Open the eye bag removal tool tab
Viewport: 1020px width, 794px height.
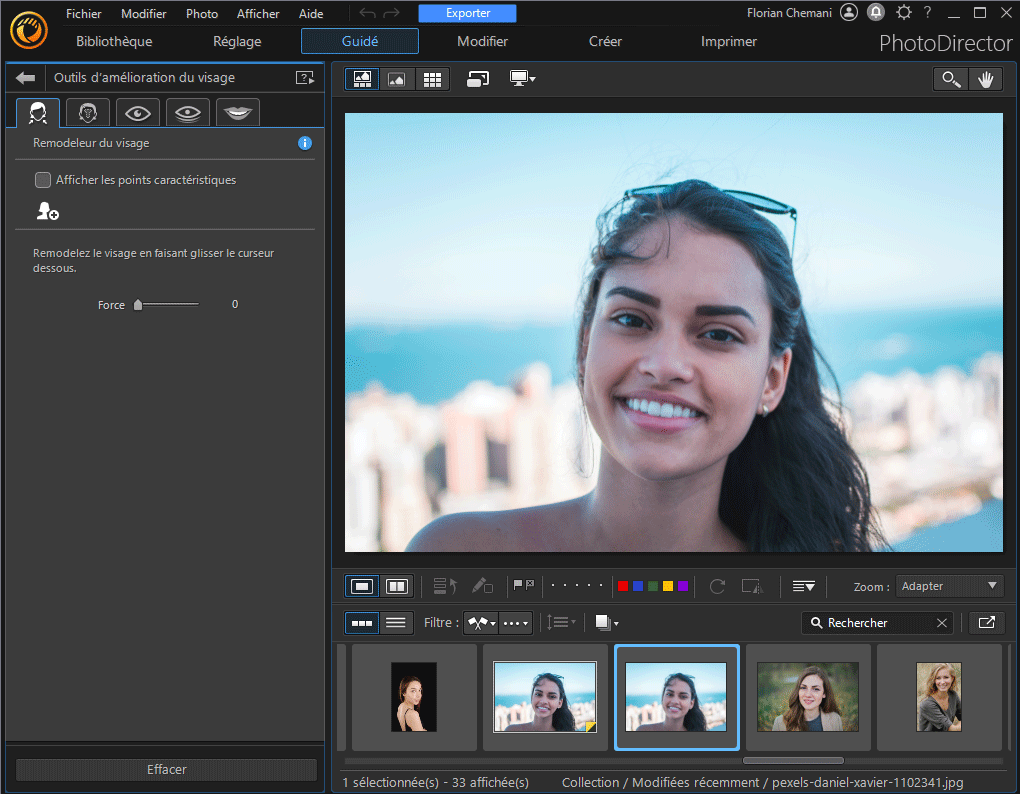pyautogui.click(x=187, y=112)
